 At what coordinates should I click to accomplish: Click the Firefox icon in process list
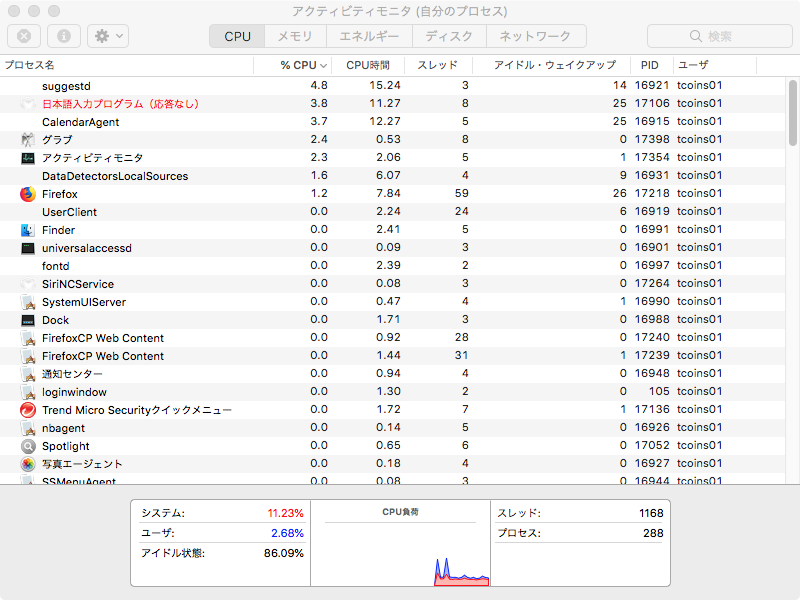[x=28, y=194]
